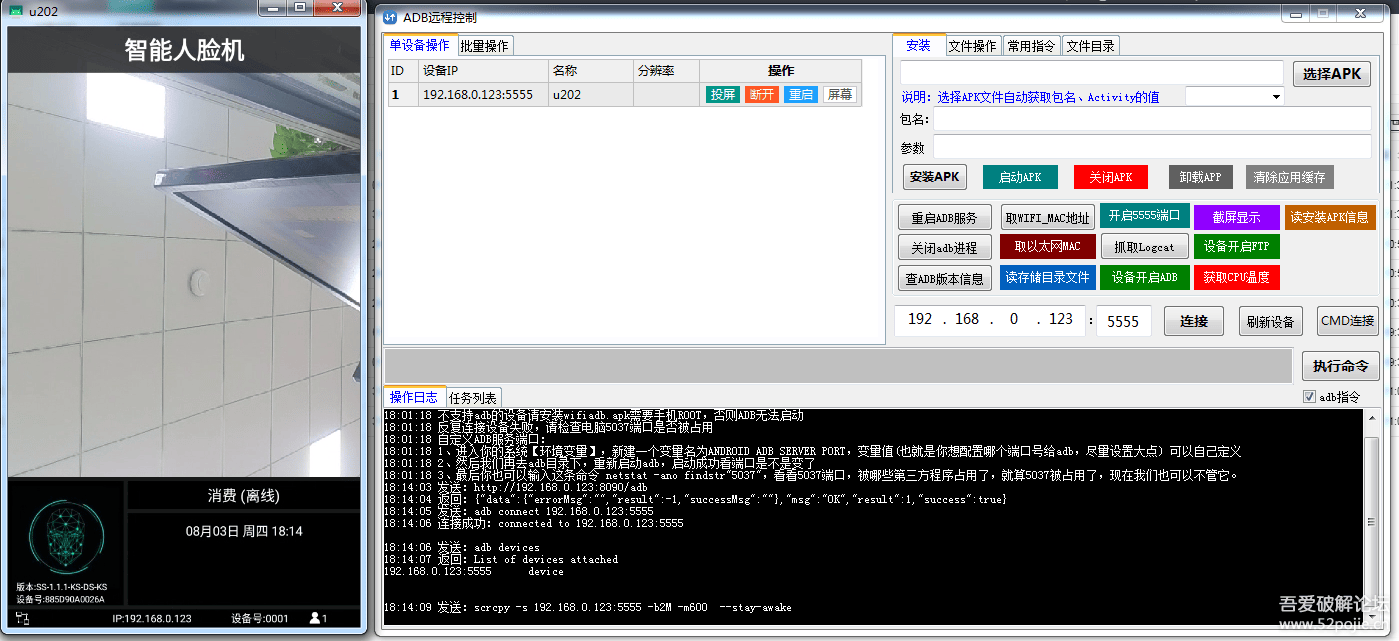Image resolution: width=1399 pixels, height=641 pixels.
Task: Open the 常用指令 tab
Action: 1031,46
